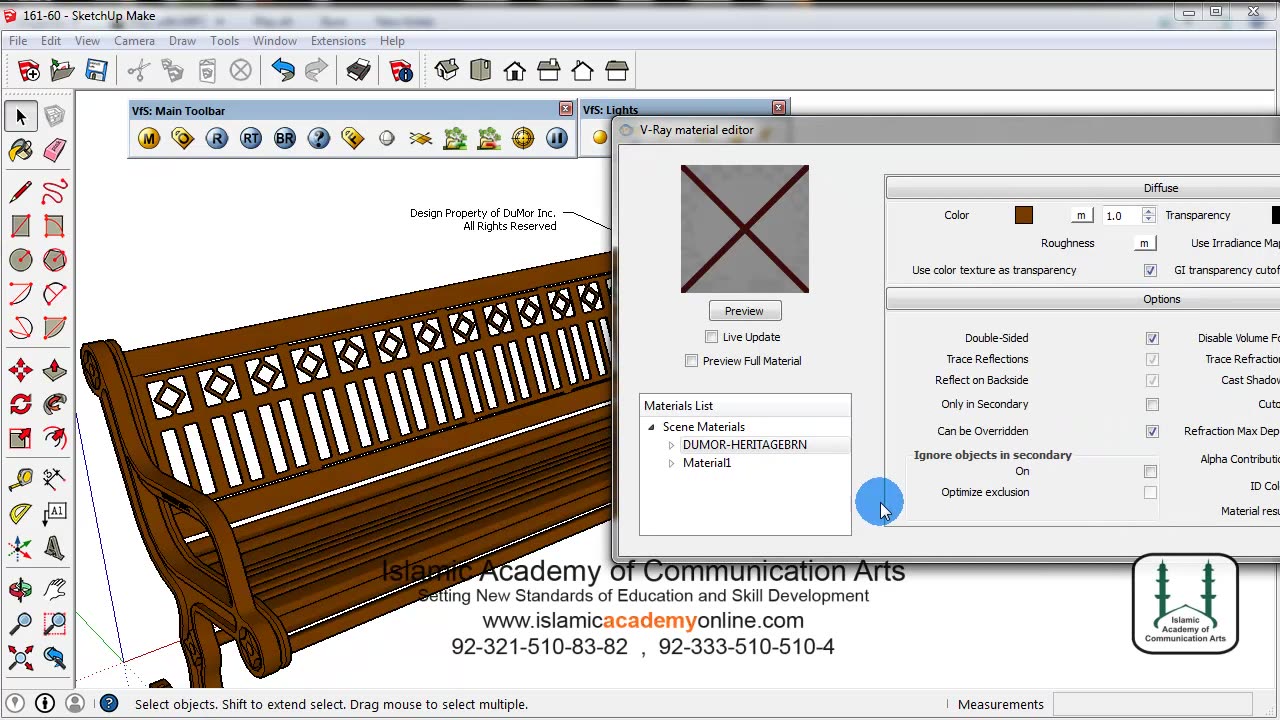
Task: Open V-Ray material editor M icon
Action: [149, 139]
